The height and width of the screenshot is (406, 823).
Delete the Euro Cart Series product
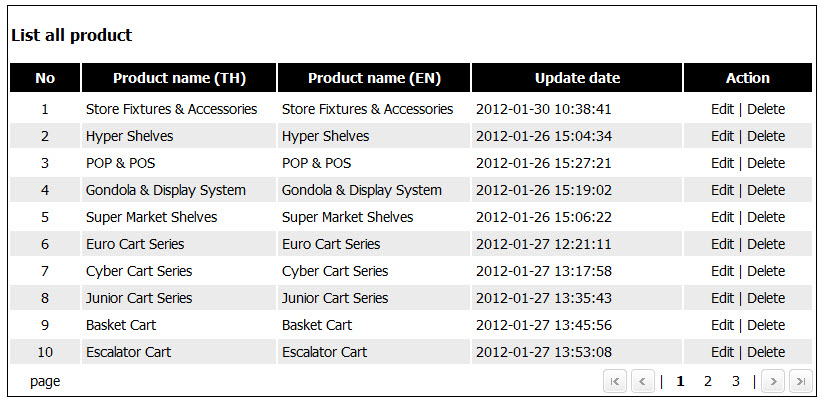tap(766, 244)
